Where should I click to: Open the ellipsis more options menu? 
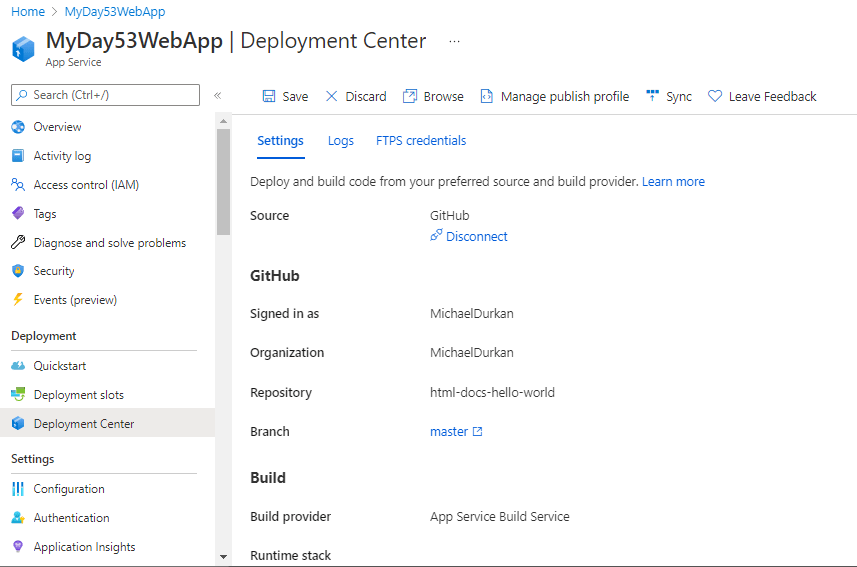[454, 42]
